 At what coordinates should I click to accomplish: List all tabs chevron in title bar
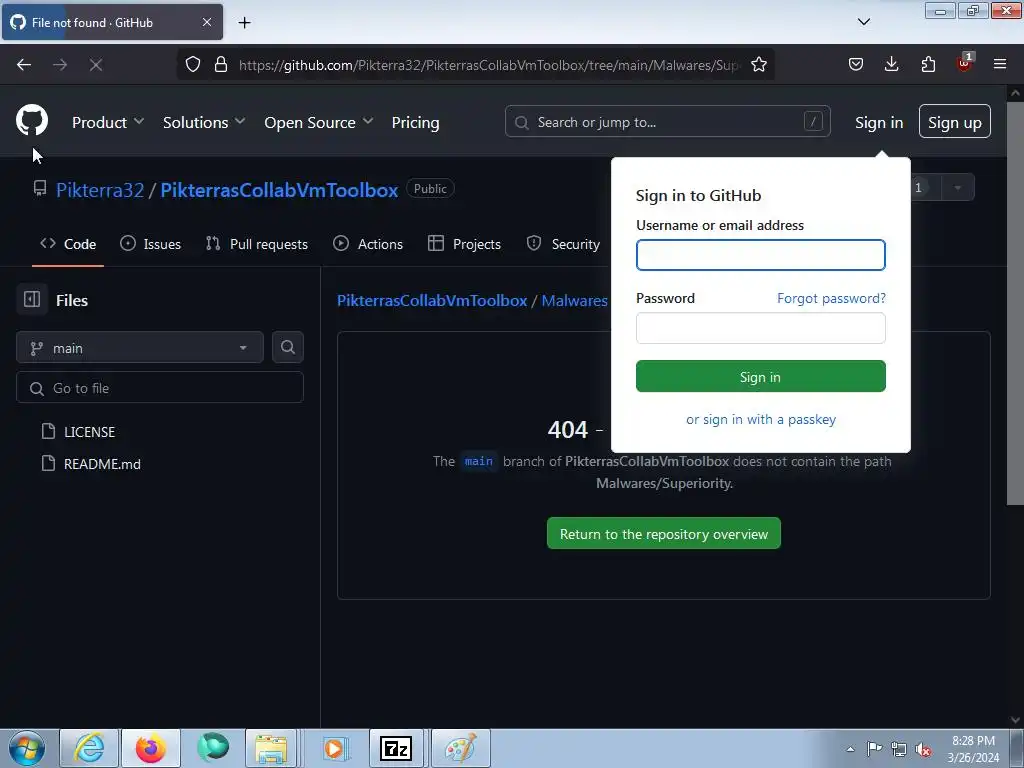(x=863, y=22)
